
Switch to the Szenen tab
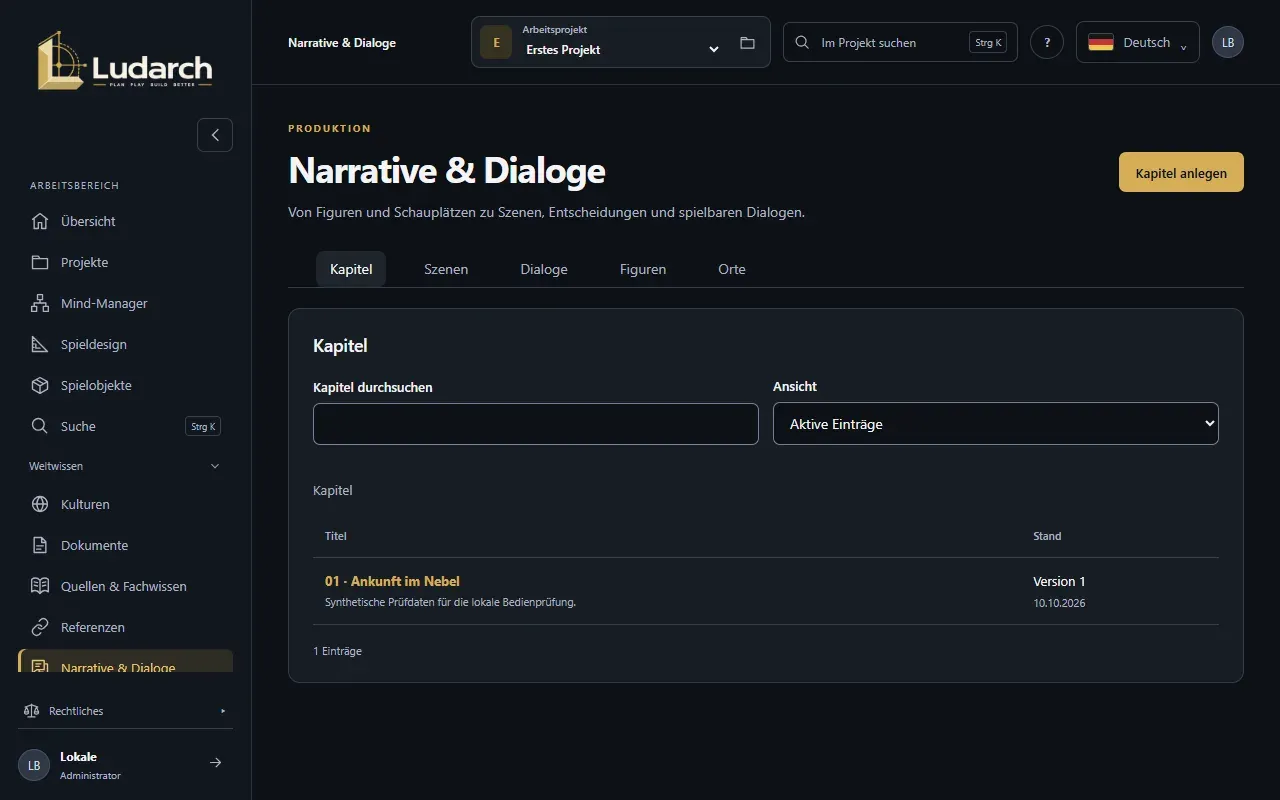(x=446, y=269)
